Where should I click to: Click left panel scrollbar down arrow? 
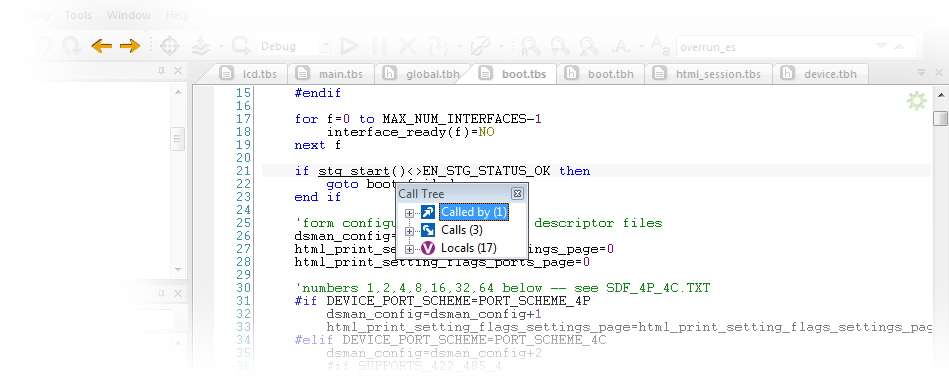[177, 269]
